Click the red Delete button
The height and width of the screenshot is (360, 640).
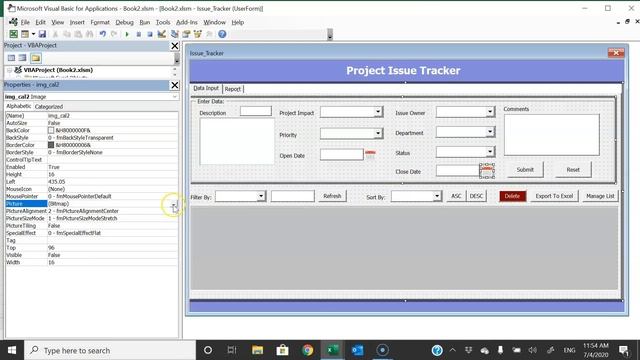[x=512, y=196]
